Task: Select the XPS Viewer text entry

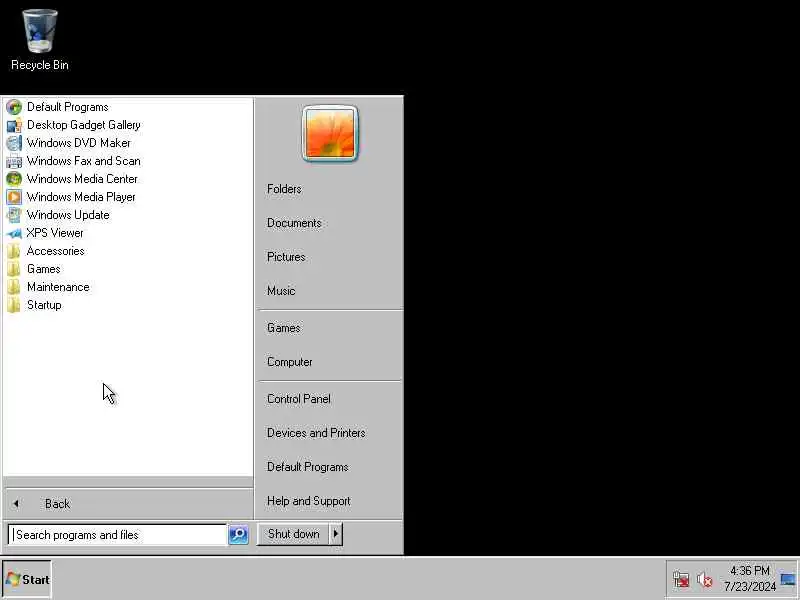Action: tap(55, 233)
